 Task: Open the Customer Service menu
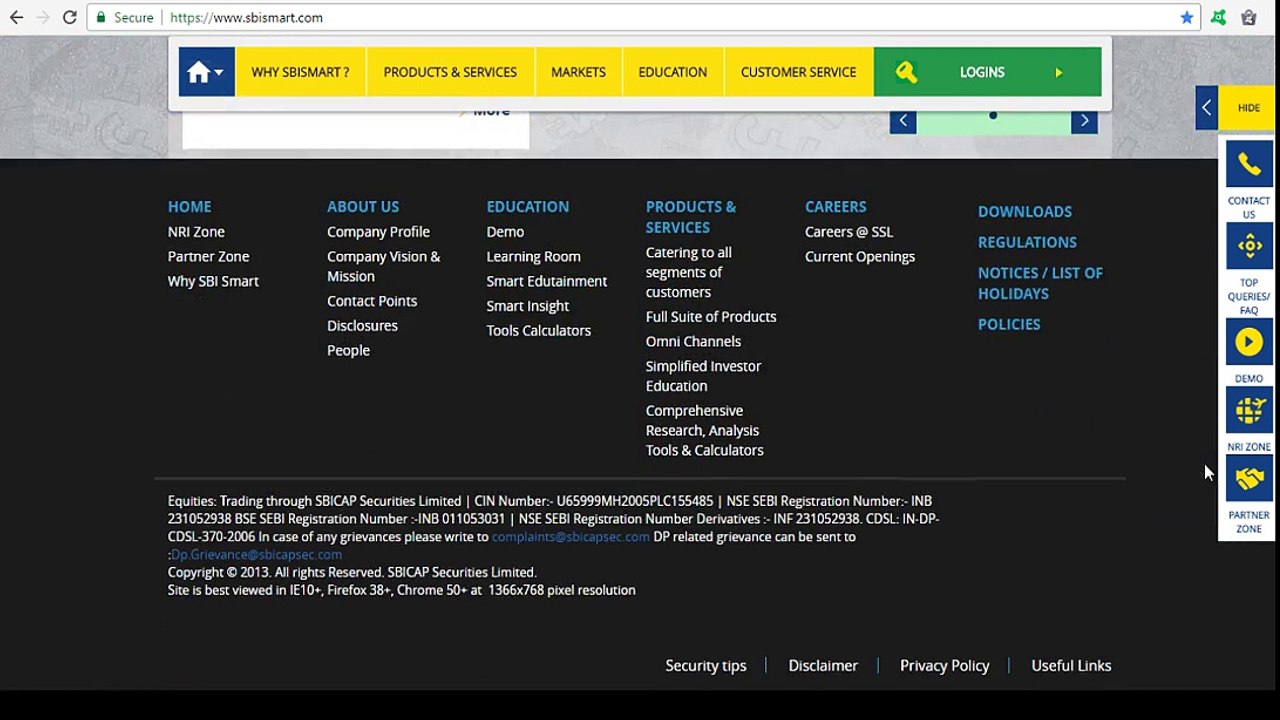tap(798, 72)
